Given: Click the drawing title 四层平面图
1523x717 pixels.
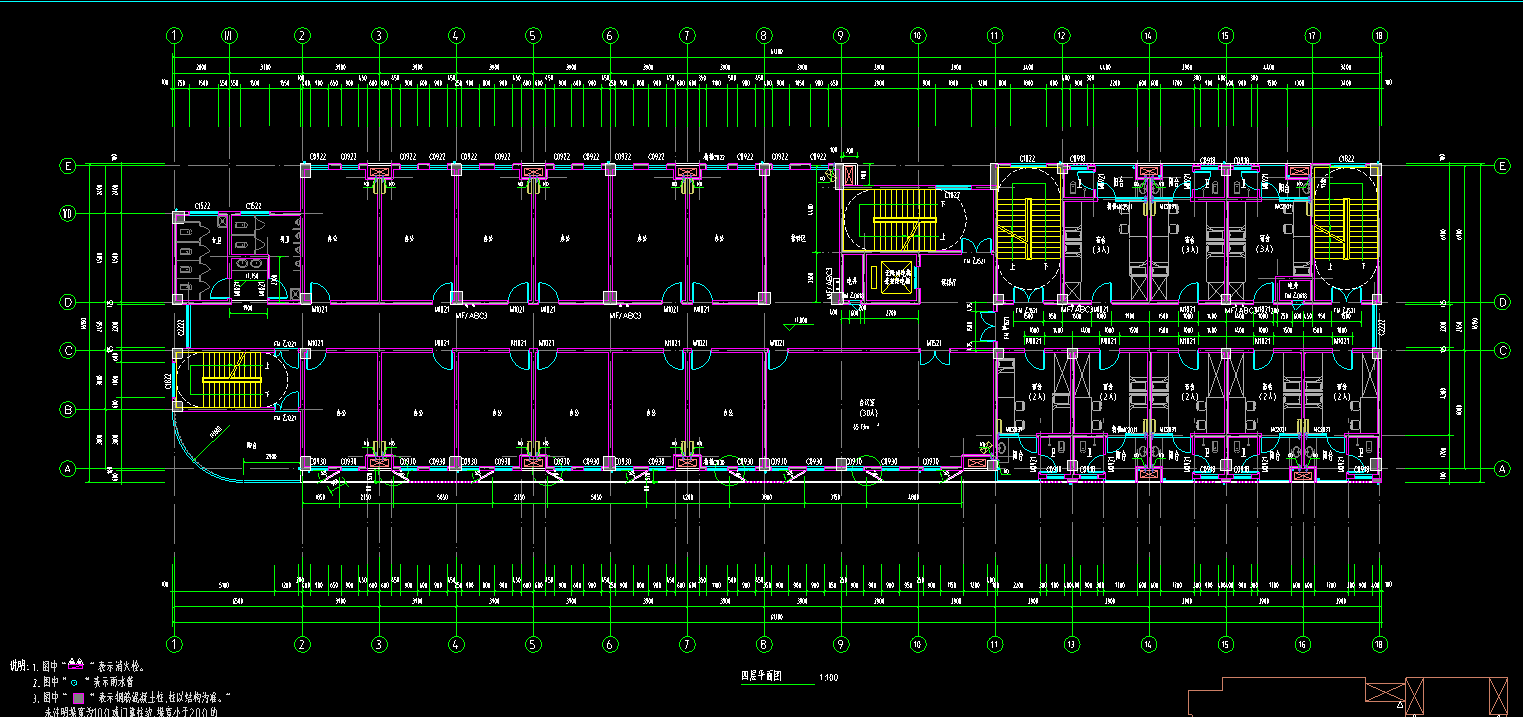Looking at the screenshot, I should pyautogui.click(x=767, y=677).
